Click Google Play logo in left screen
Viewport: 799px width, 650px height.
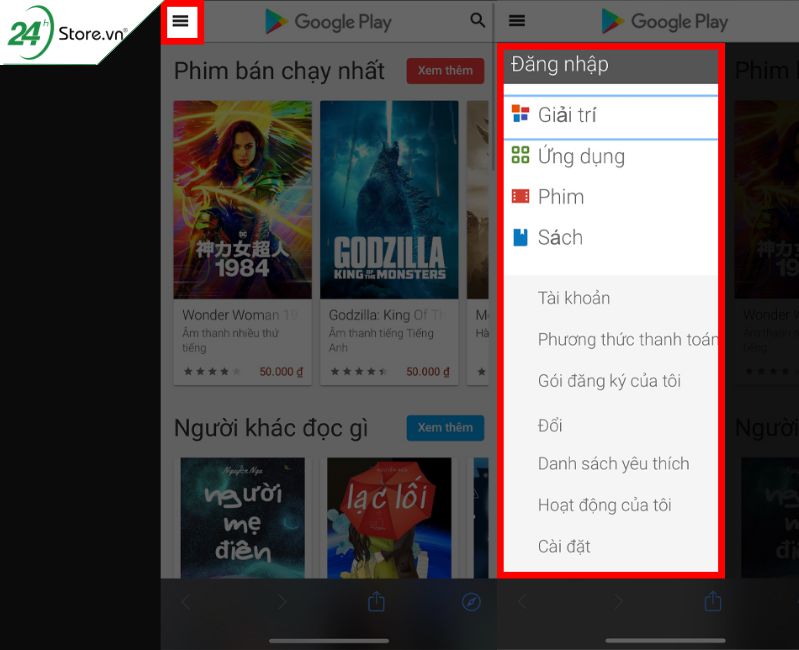tap(329, 22)
